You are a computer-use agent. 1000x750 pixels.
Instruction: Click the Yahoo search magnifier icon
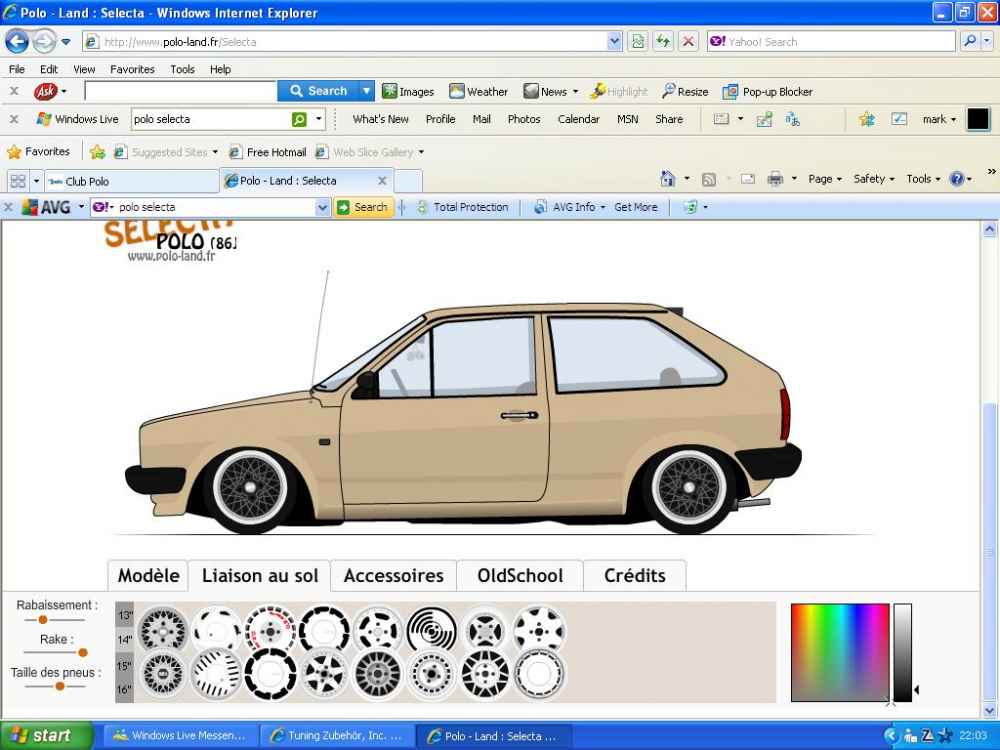(969, 41)
